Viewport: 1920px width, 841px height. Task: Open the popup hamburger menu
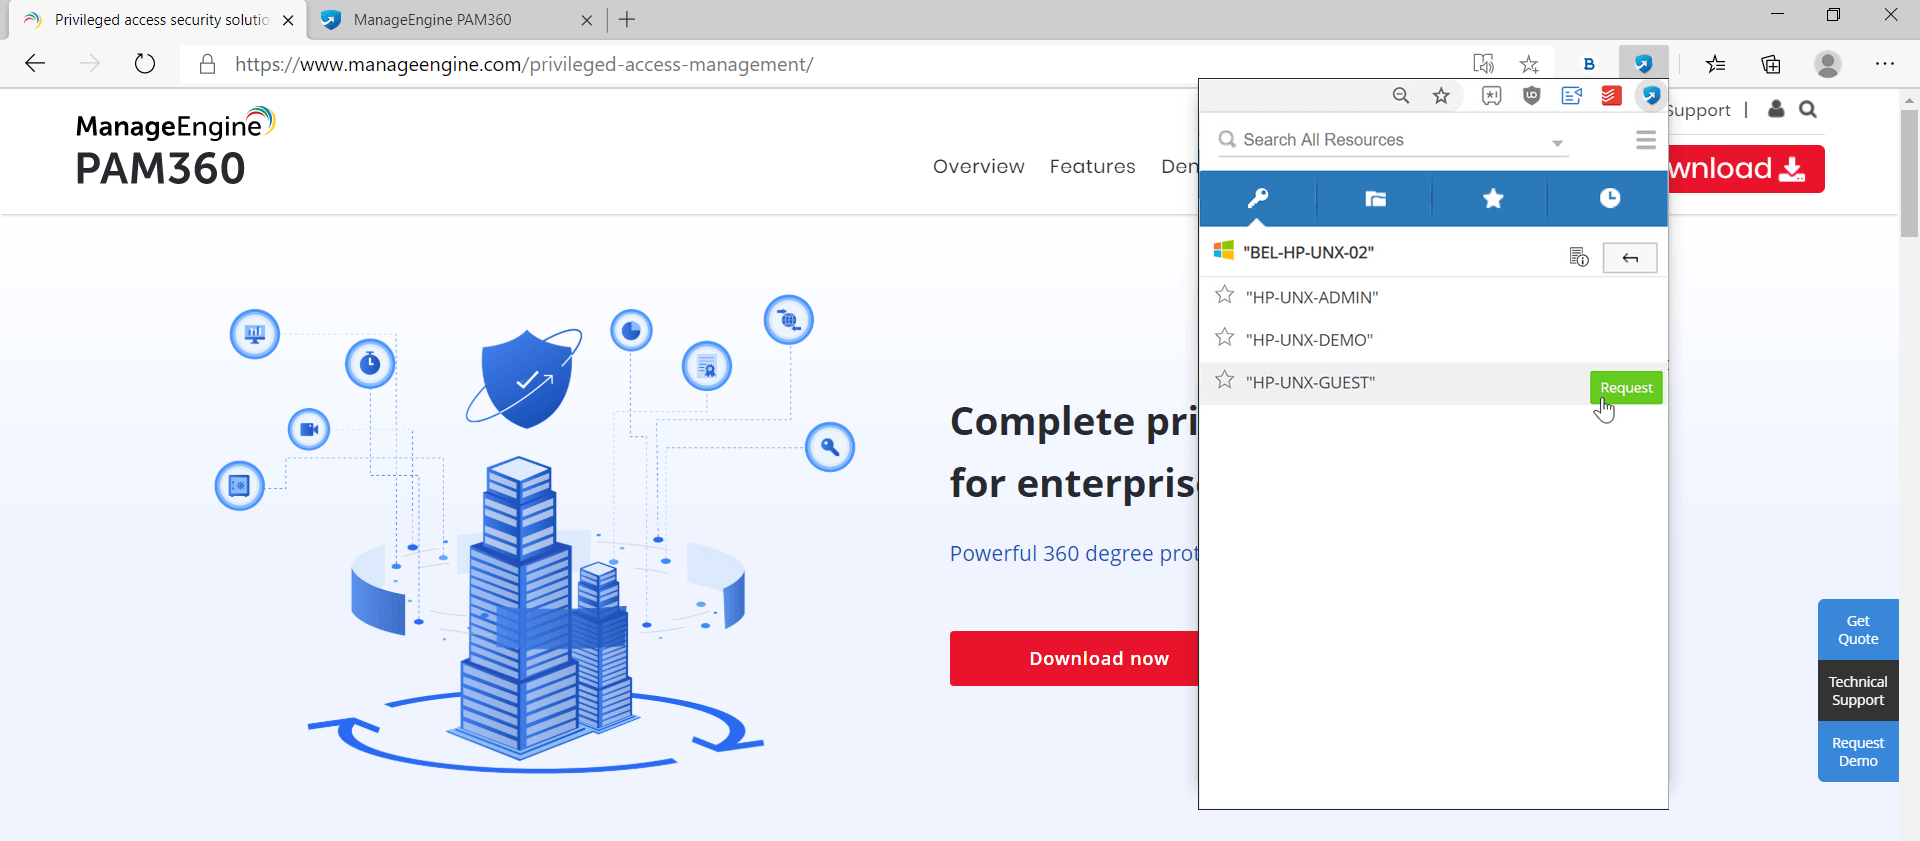1646,140
